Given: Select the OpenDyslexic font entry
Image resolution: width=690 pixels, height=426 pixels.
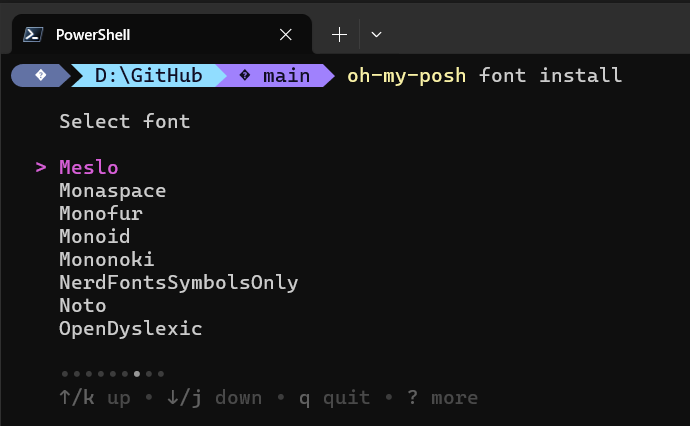Looking at the screenshot, I should point(131,329).
